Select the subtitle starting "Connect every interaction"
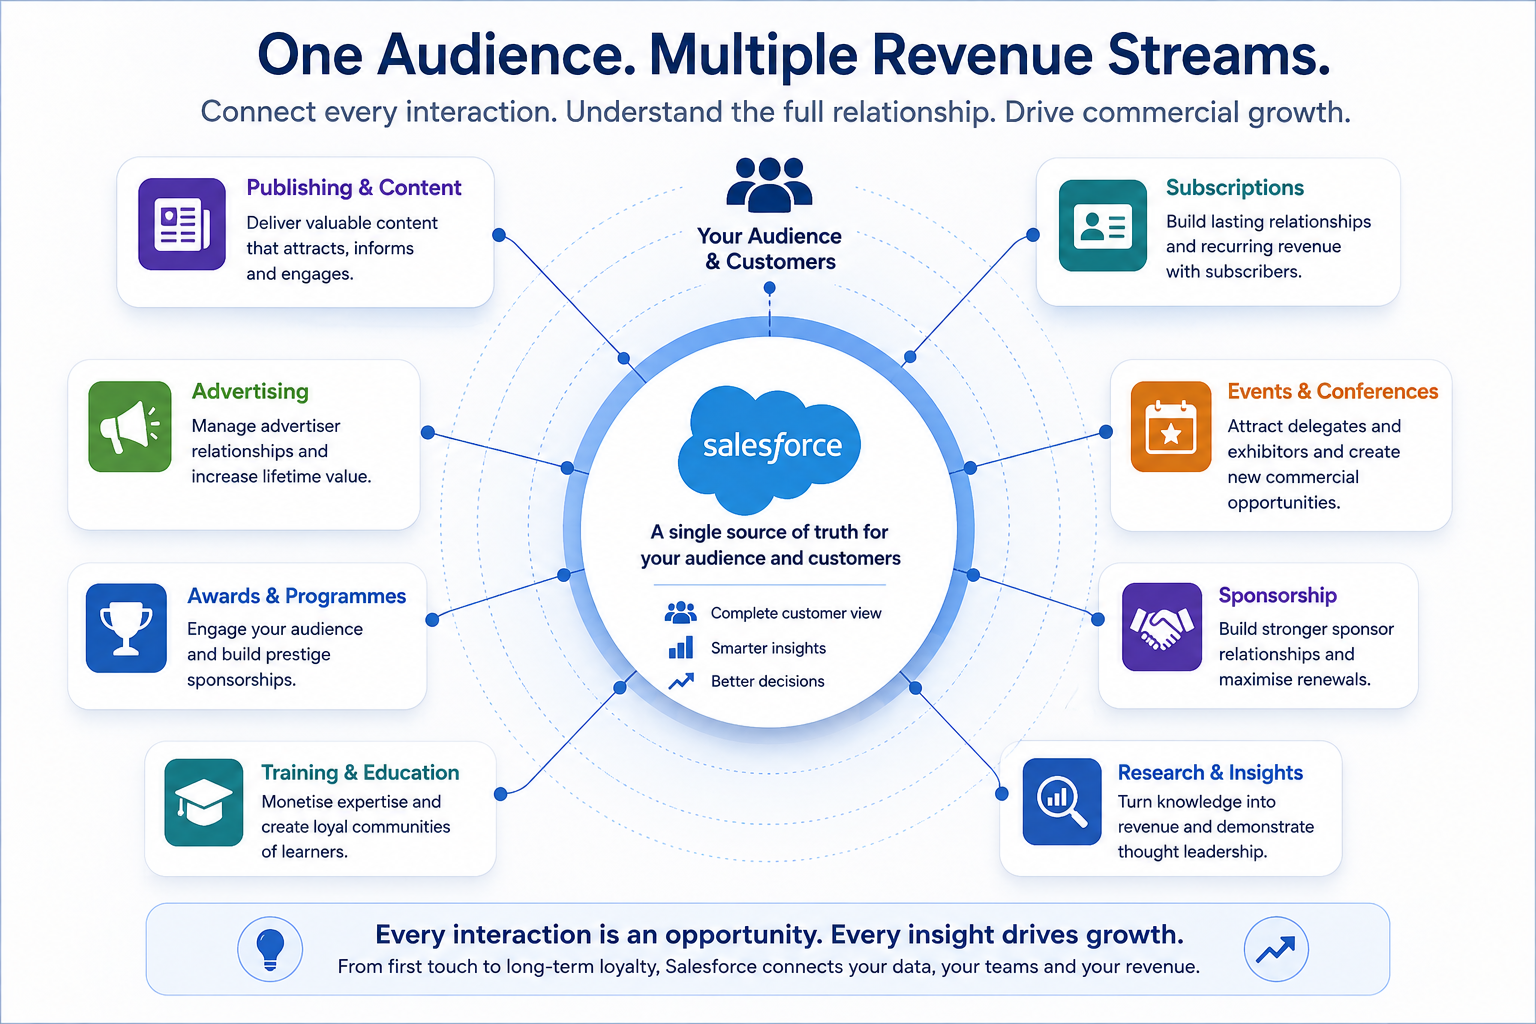The height and width of the screenshot is (1024, 1536). [775, 111]
